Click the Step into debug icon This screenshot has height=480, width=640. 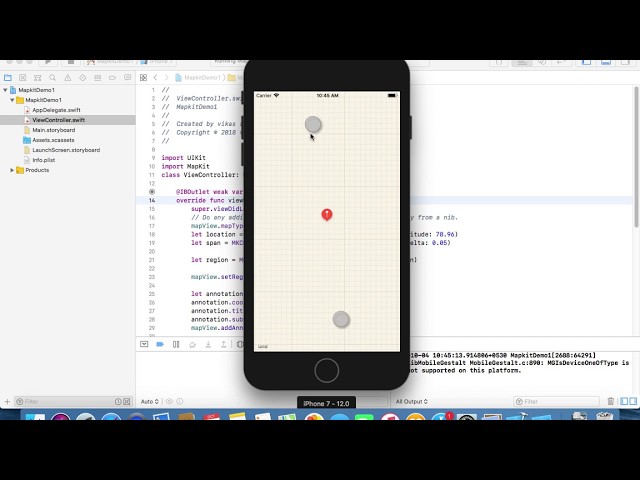[x=208, y=344]
